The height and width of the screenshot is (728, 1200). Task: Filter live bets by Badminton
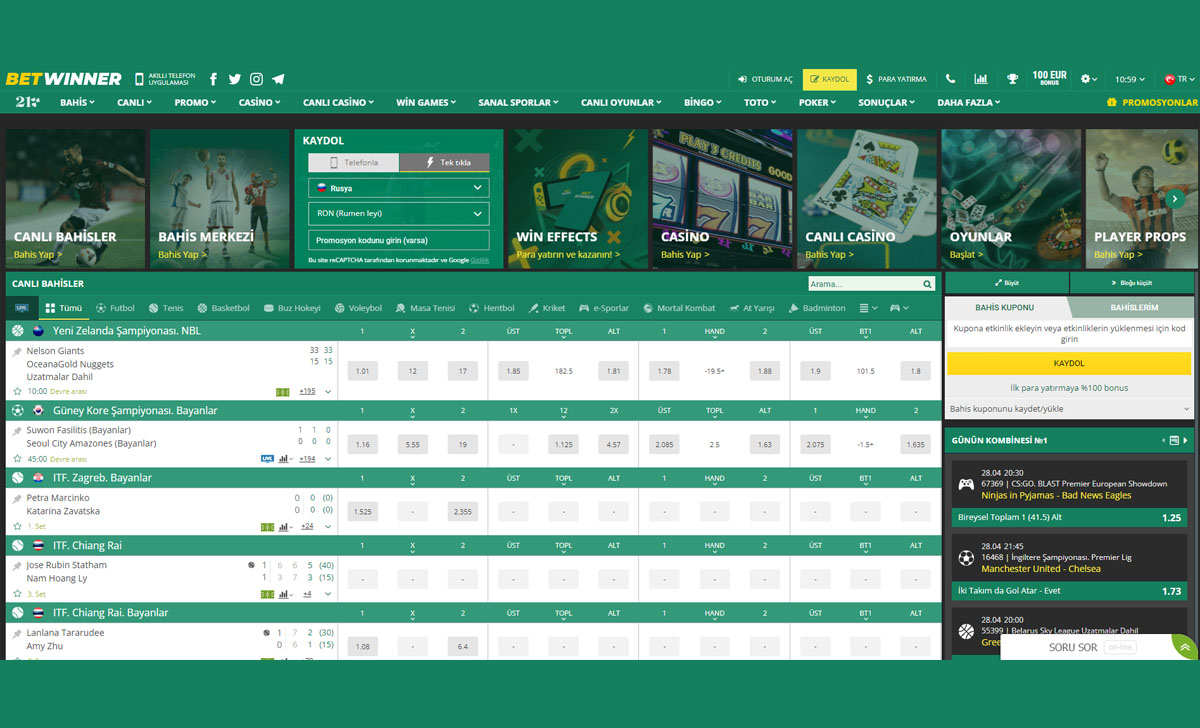[x=817, y=308]
